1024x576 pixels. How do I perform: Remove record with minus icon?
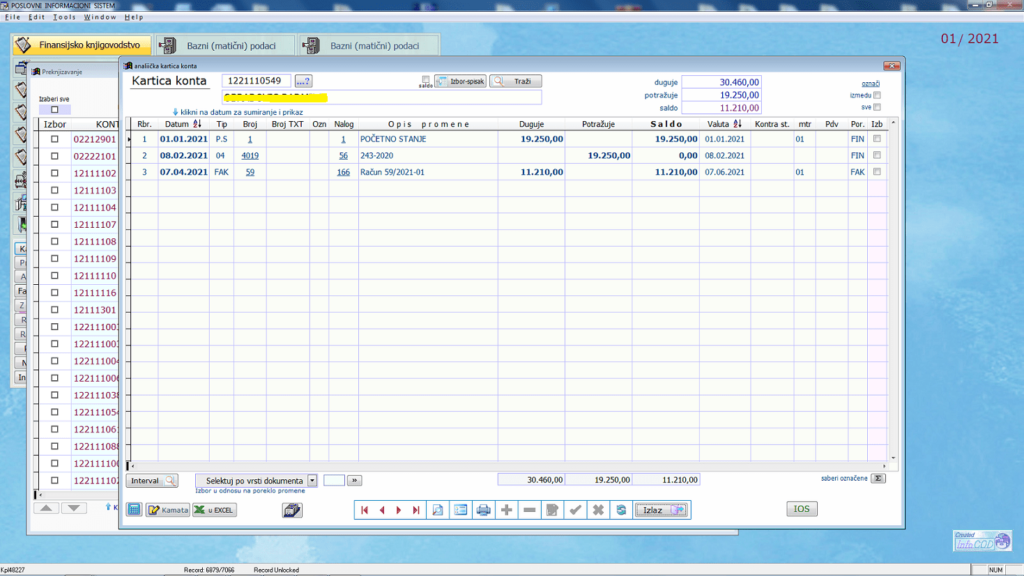[530, 510]
